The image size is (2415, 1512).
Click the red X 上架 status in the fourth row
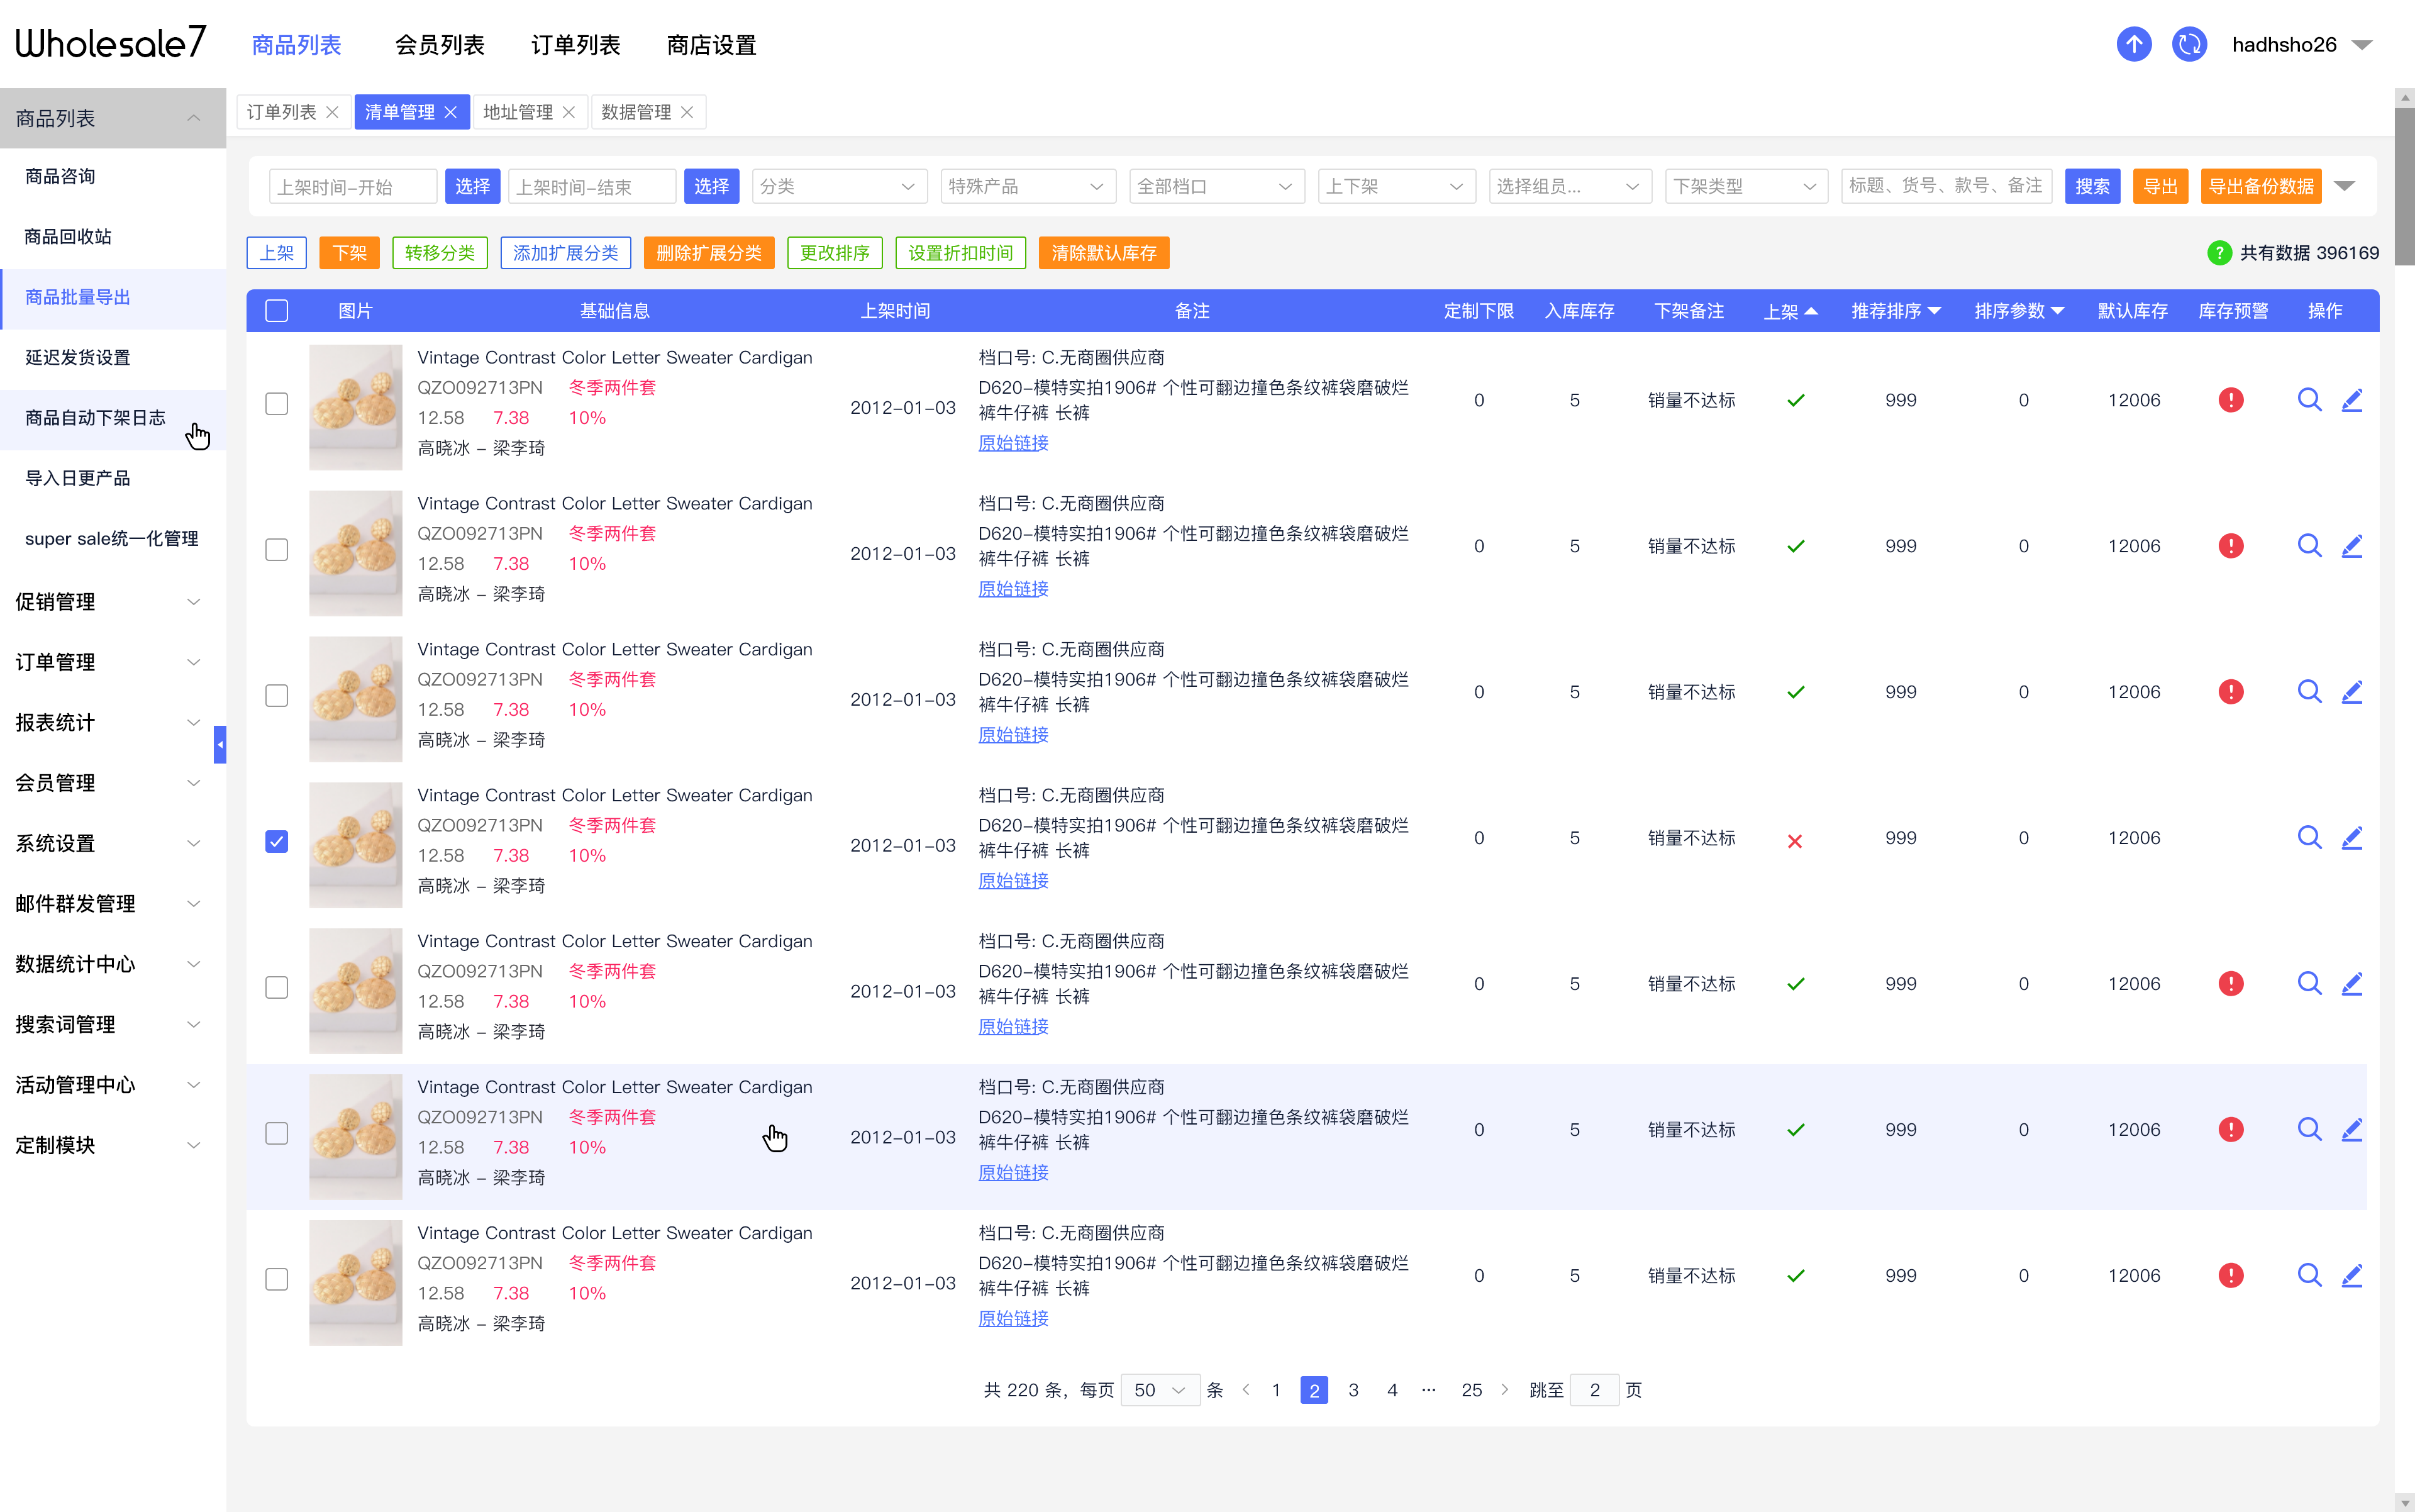[x=1795, y=841]
